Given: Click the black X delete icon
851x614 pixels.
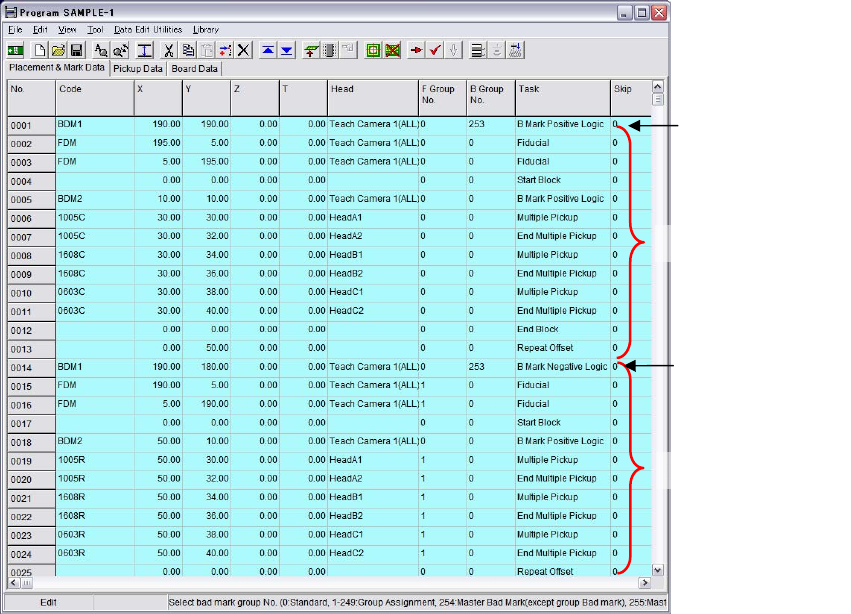Looking at the screenshot, I should tap(243, 49).
